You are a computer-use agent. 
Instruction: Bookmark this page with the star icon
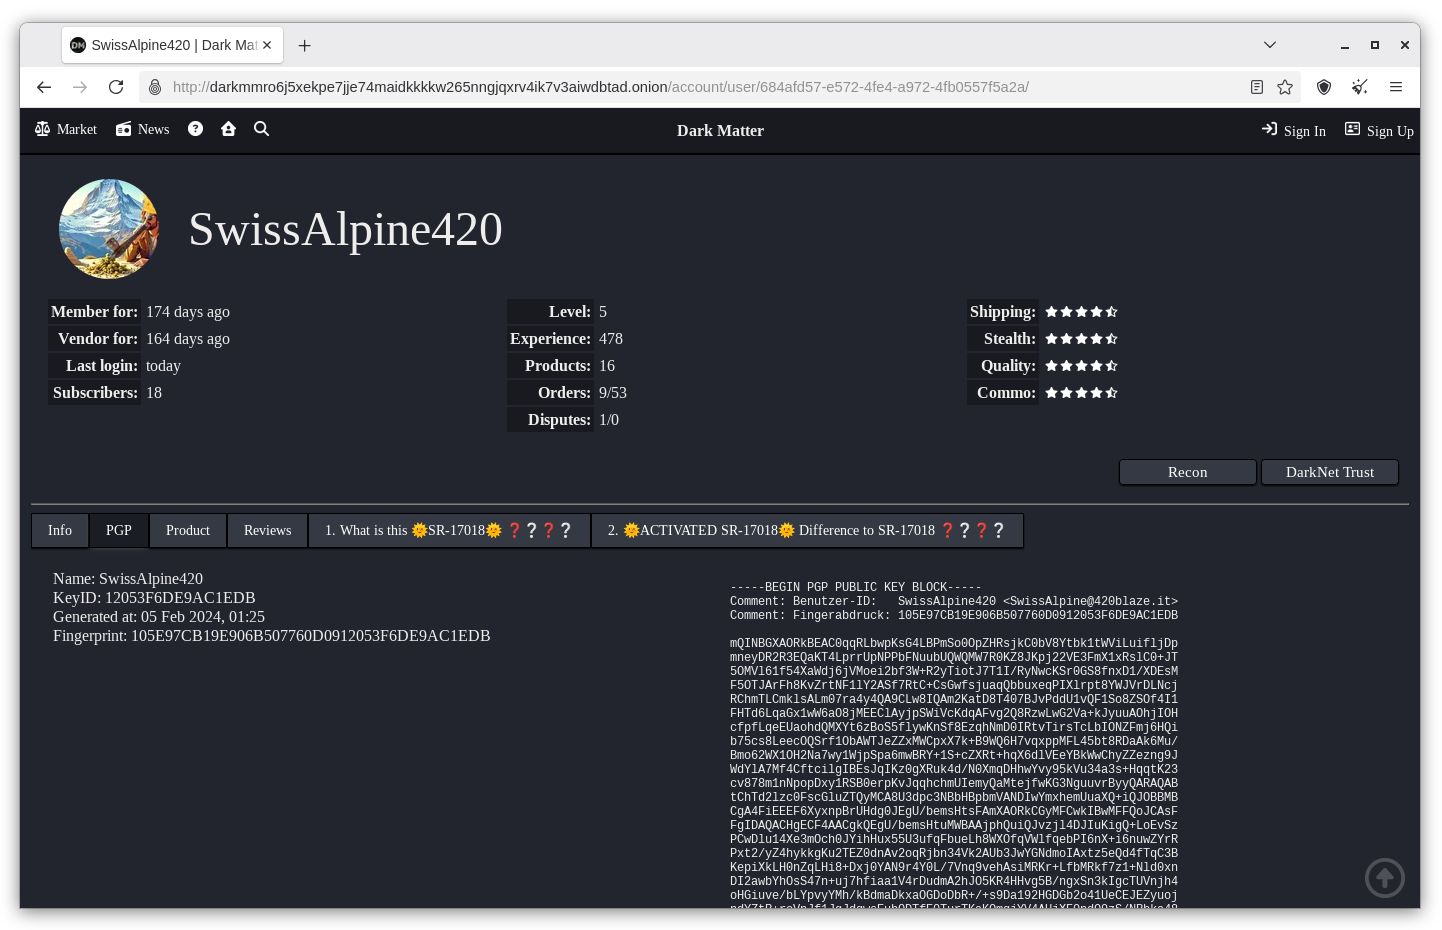point(1285,87)
